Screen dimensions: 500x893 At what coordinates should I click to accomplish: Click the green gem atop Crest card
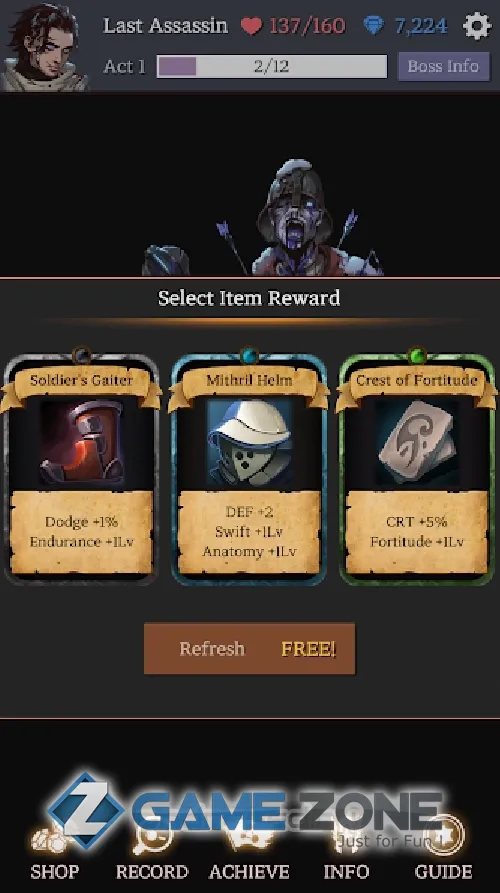[x=417, y=356]
